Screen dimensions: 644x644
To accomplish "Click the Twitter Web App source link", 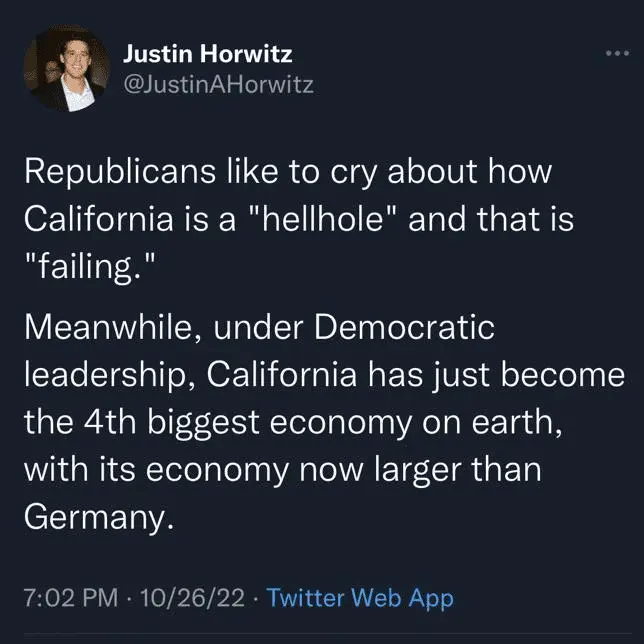I will coord(361,598).
